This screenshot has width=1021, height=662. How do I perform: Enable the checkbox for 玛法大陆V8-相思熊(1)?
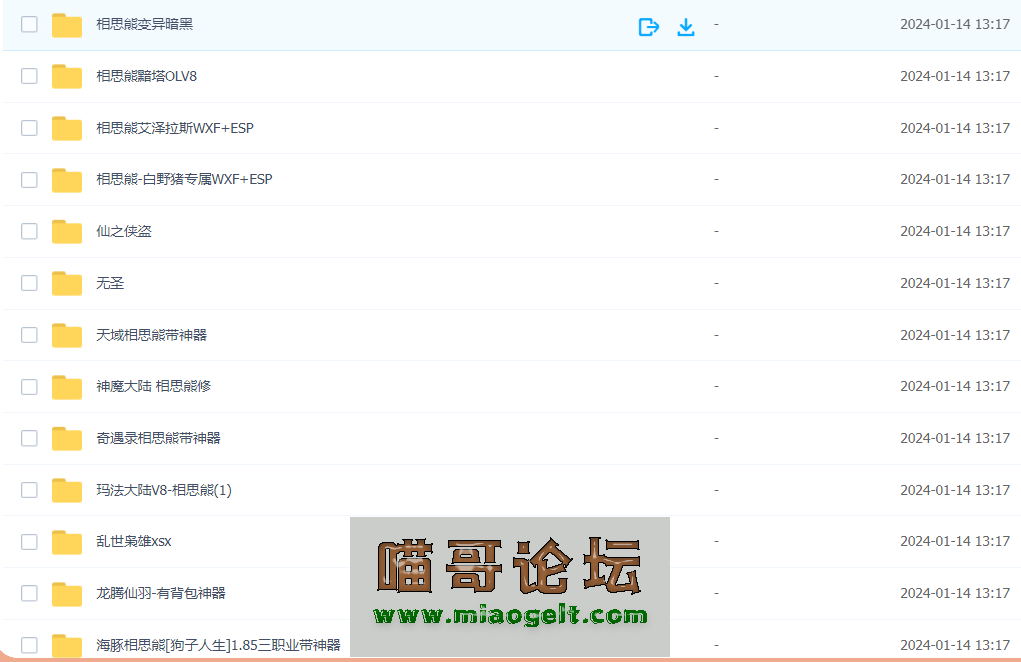30,490
